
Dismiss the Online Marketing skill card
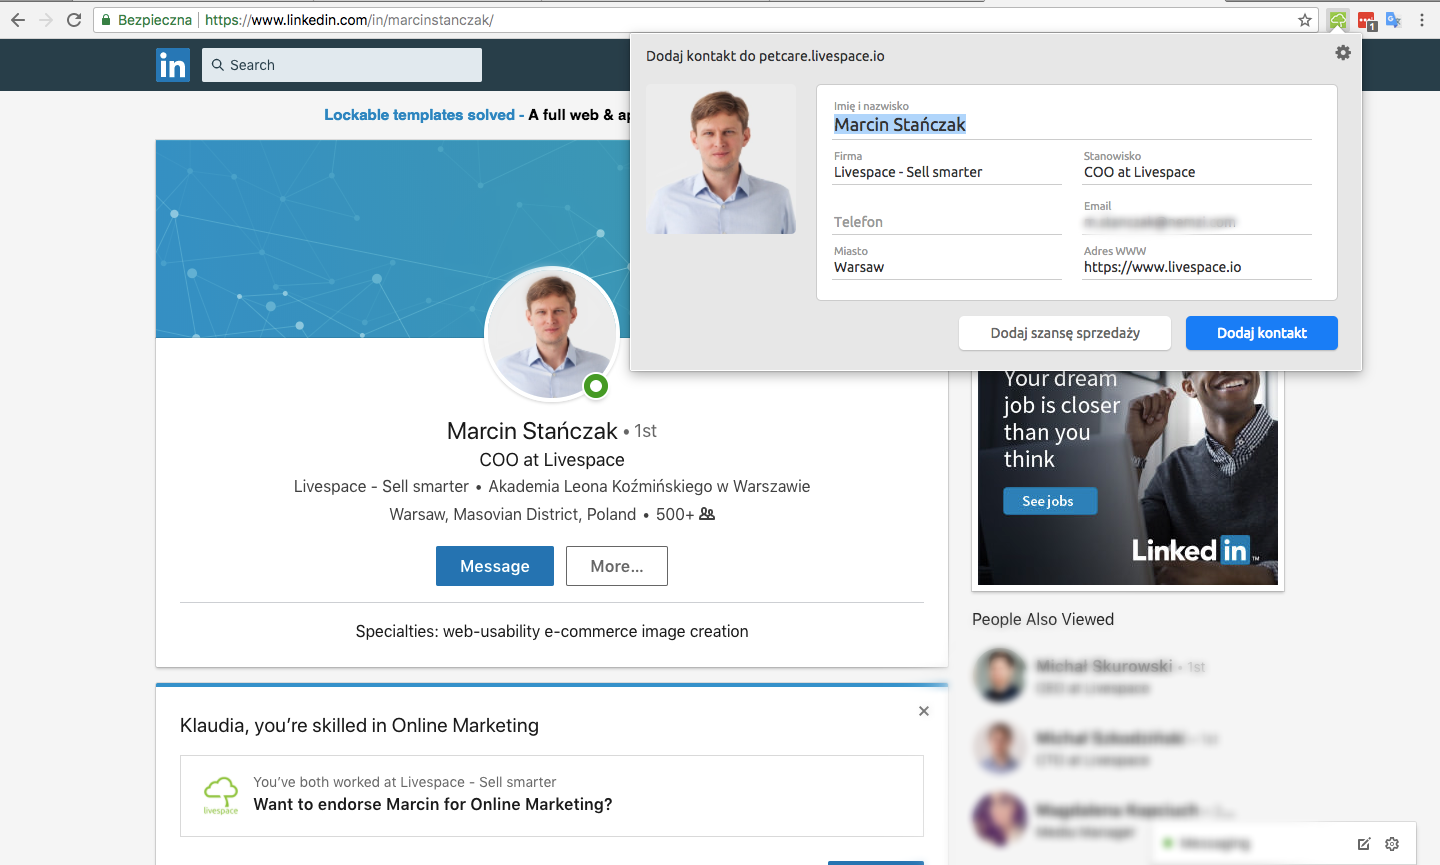point(924,711)
